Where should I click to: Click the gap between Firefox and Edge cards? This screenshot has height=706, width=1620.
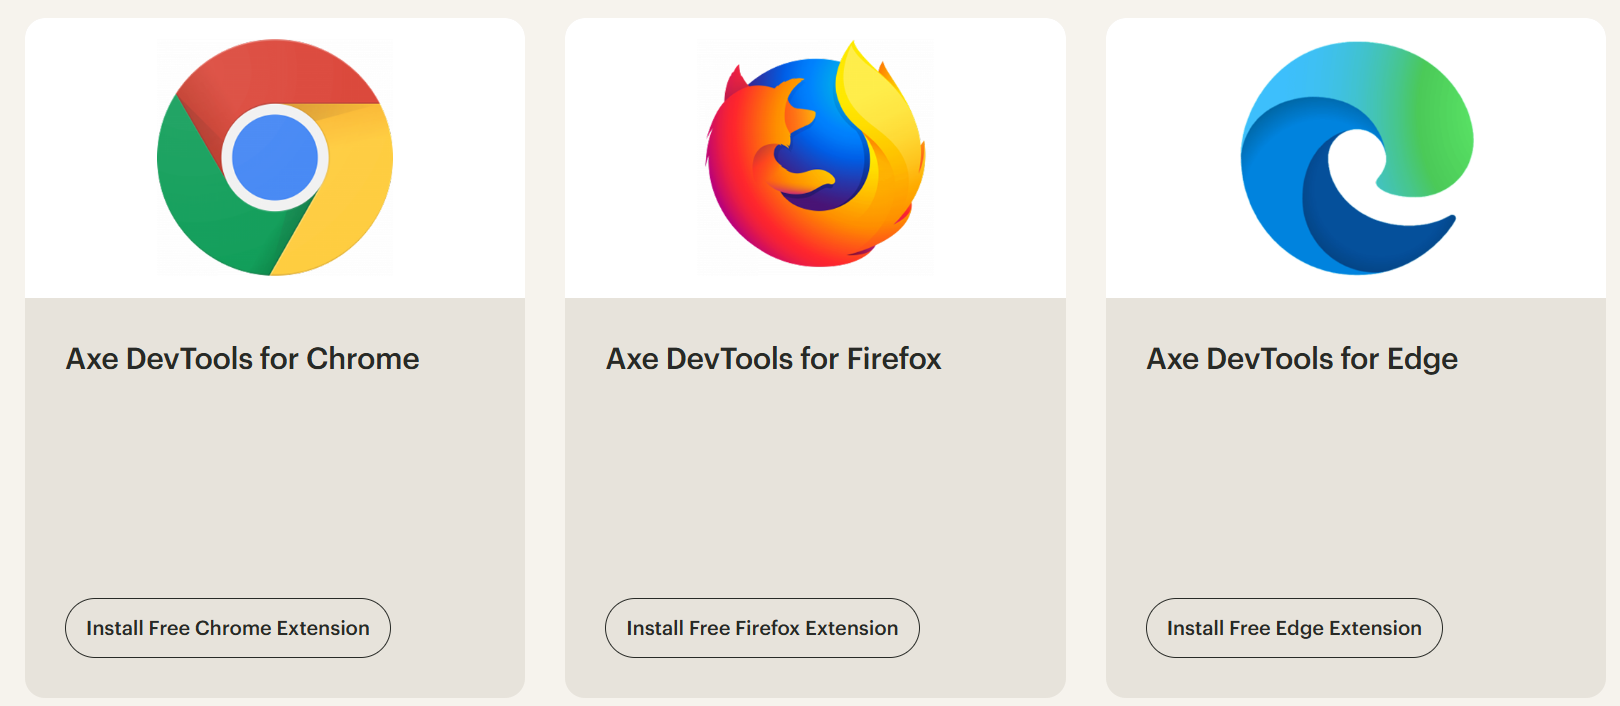click(1086, 350)
